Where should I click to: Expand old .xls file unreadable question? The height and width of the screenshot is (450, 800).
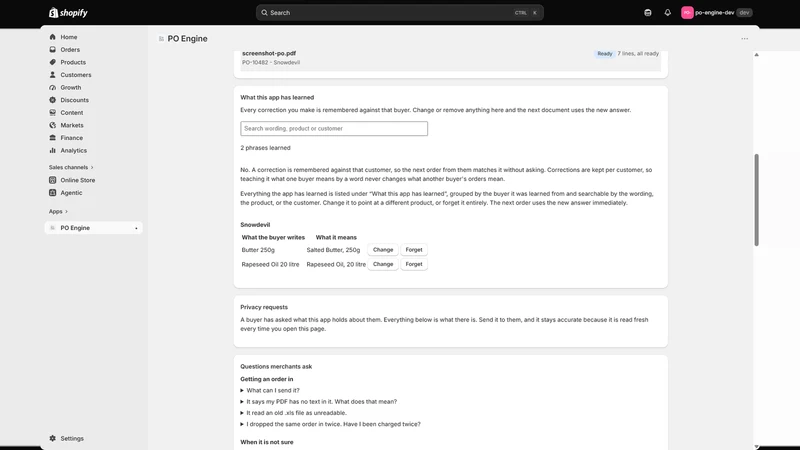pyautogui.click(x=293, y=413)
